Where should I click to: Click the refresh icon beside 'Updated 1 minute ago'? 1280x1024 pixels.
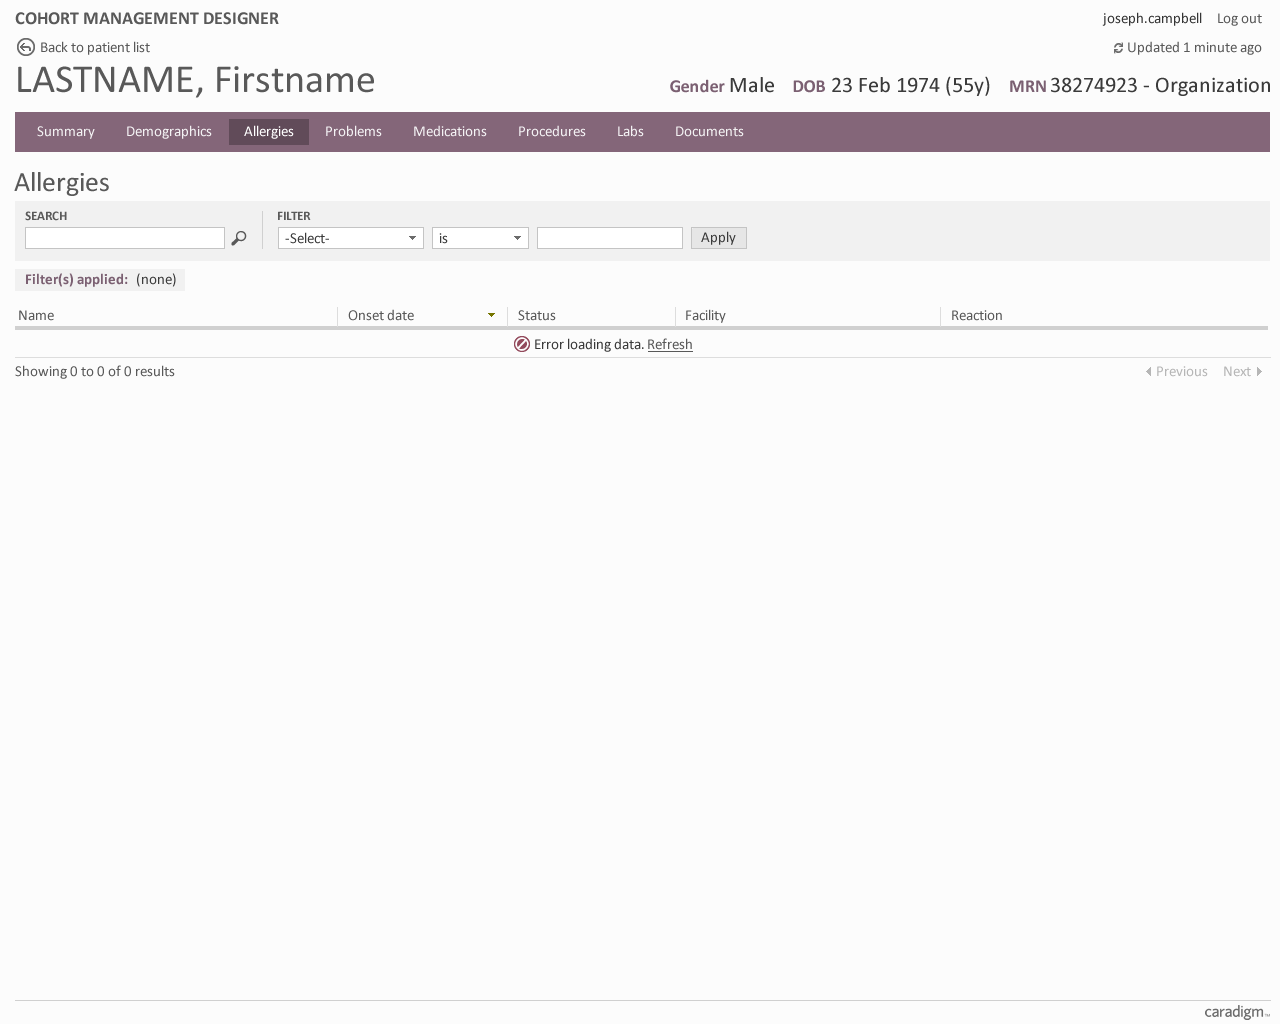(1117, 47)
